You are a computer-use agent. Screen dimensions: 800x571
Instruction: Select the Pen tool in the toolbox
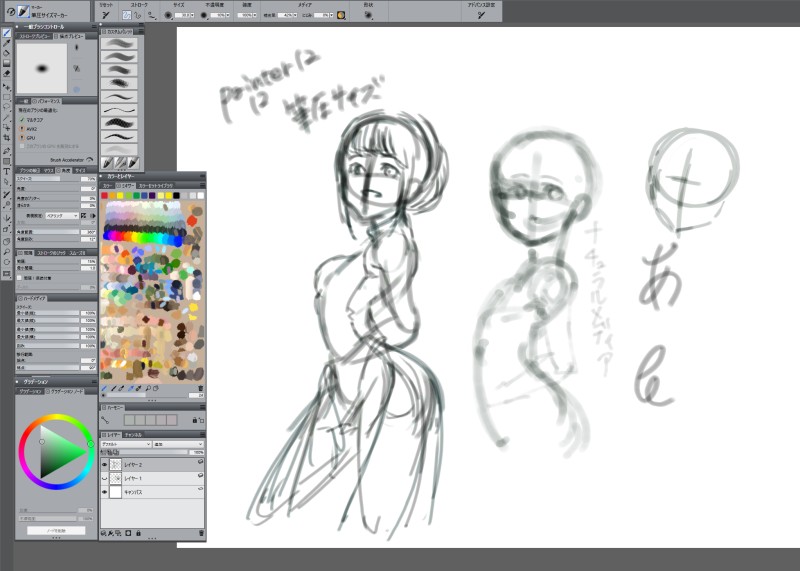(x=7, y=151)
